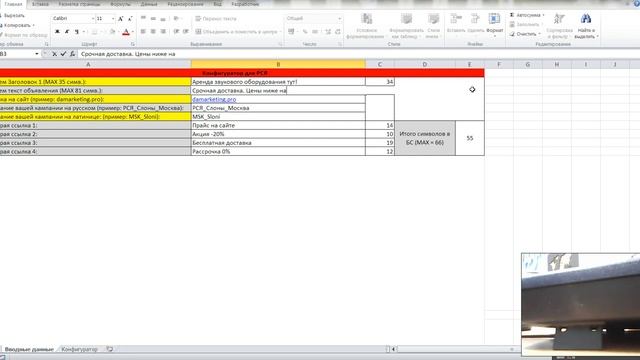Confirm the cell entry with the checkmark icon
Screen dimensions: 640x360
(63, 54)
